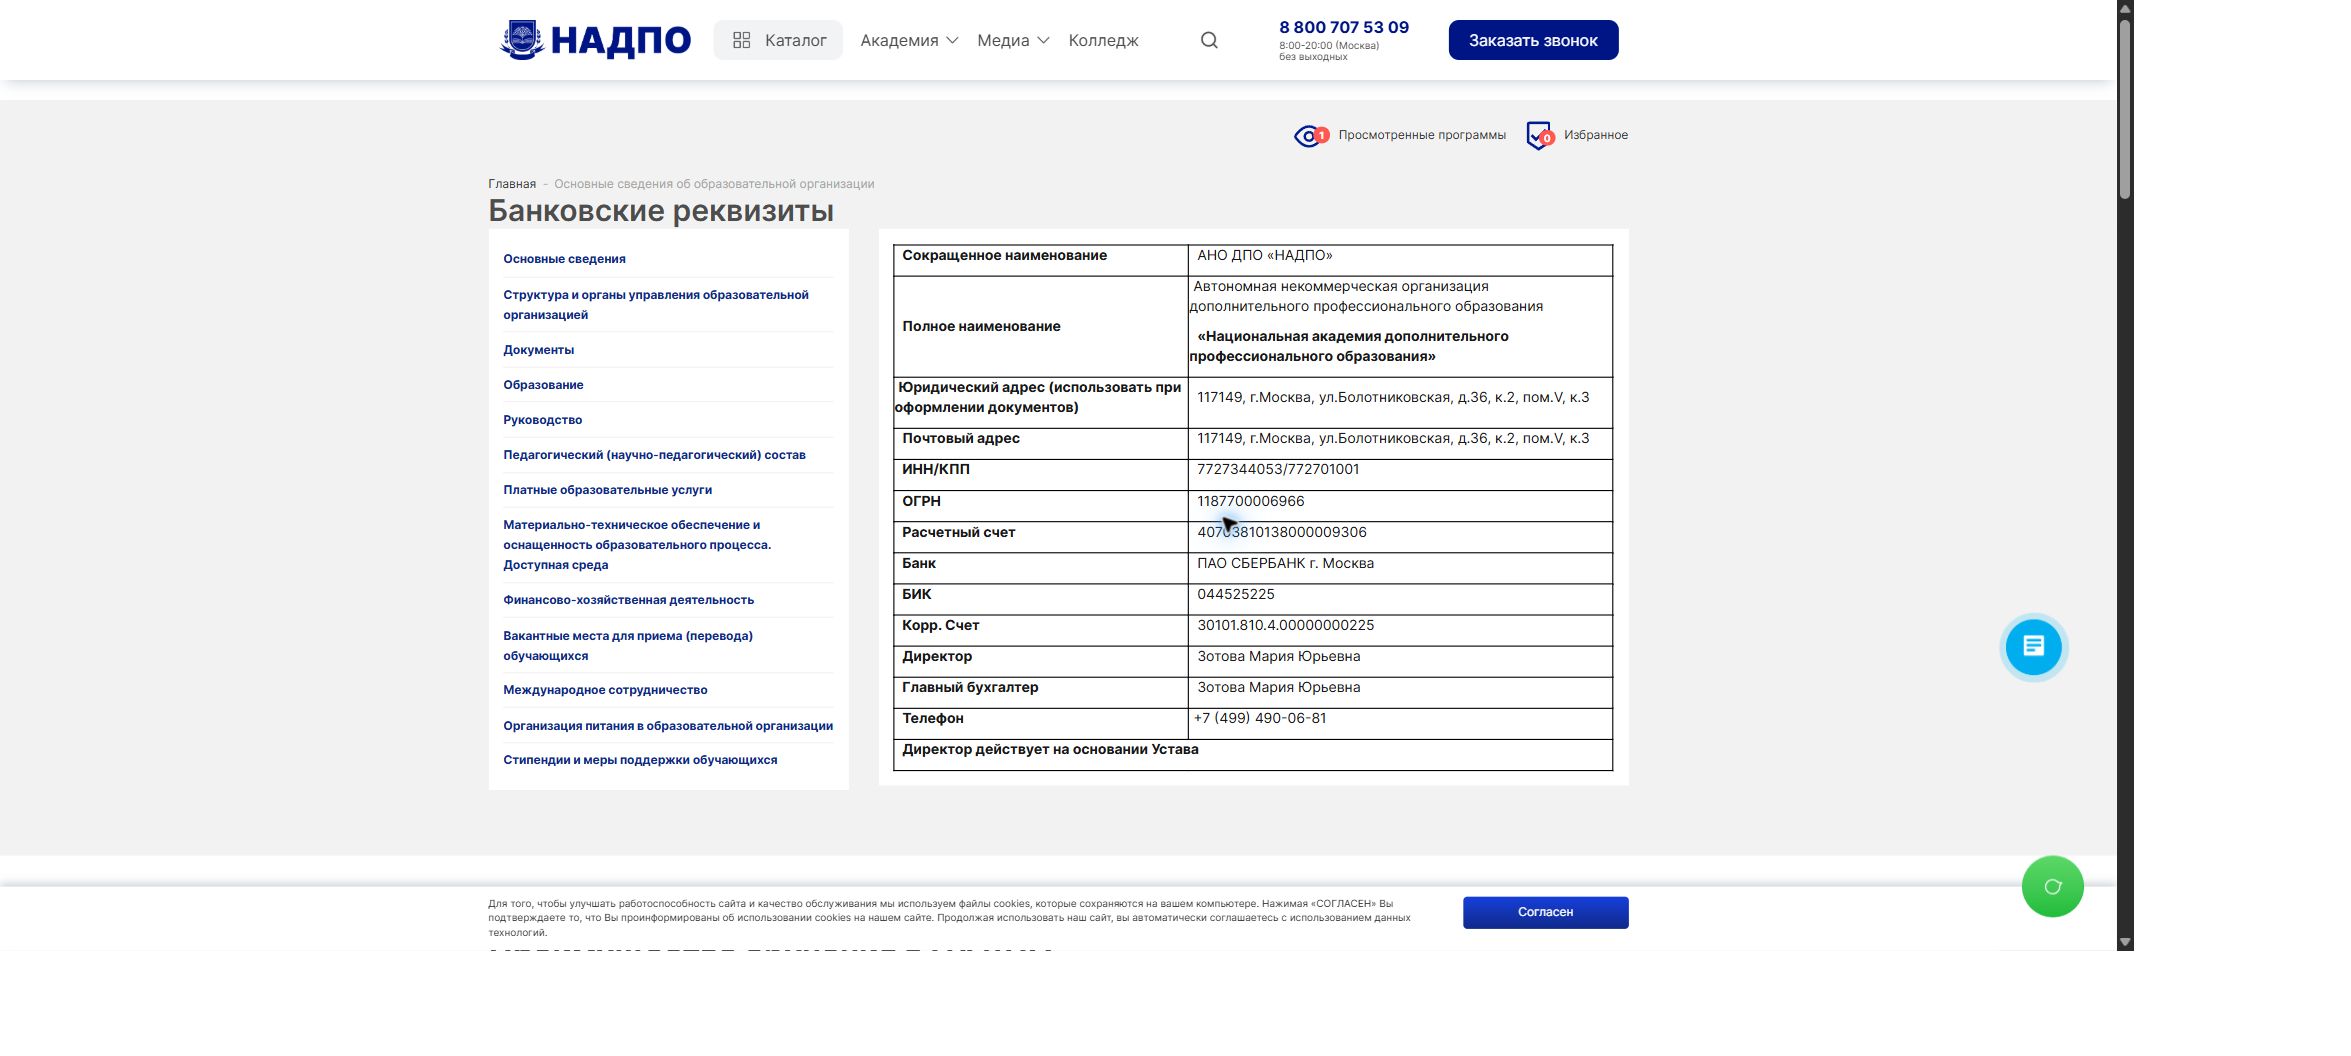
Task: Expand the Медиа dropdown
Action: [1013, 40]
